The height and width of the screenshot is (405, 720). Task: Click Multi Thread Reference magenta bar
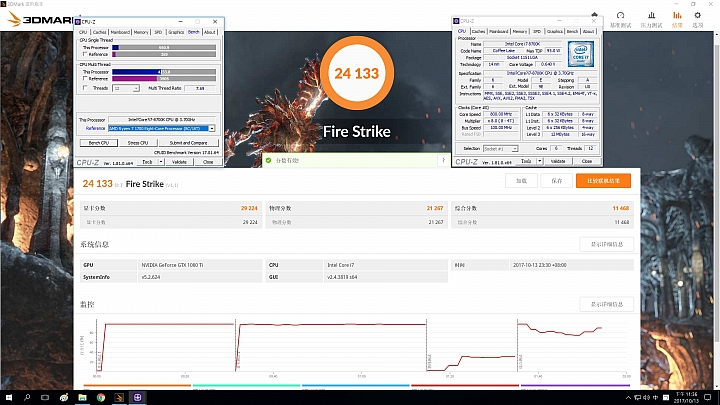[x=135, y=79]
